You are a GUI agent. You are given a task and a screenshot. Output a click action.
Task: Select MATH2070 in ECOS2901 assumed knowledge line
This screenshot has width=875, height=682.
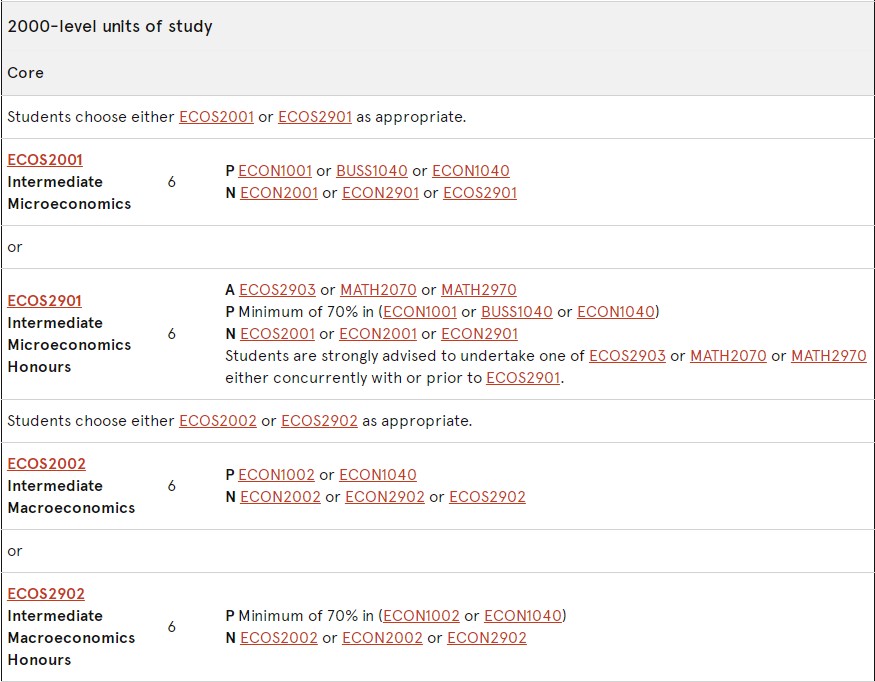coord(378,290)
